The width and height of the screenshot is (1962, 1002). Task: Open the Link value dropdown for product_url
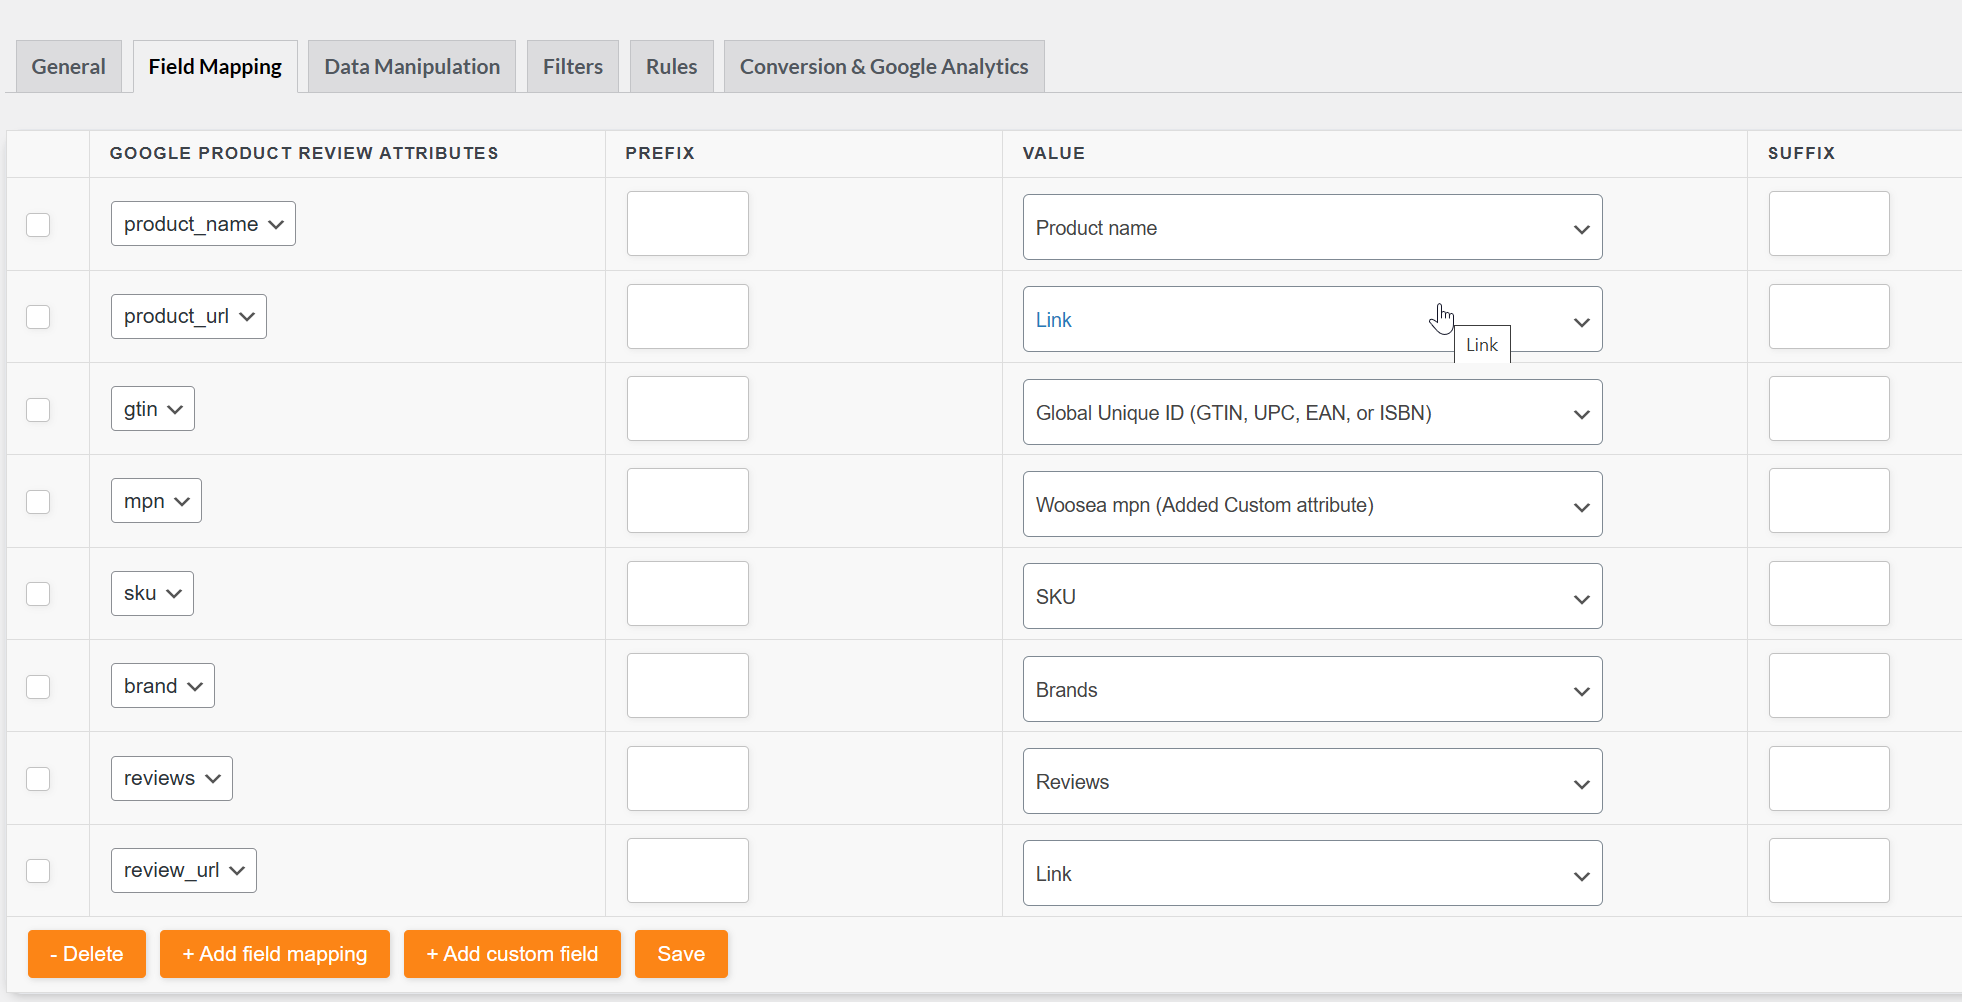pyautogui.click(x=1312, y=320)
